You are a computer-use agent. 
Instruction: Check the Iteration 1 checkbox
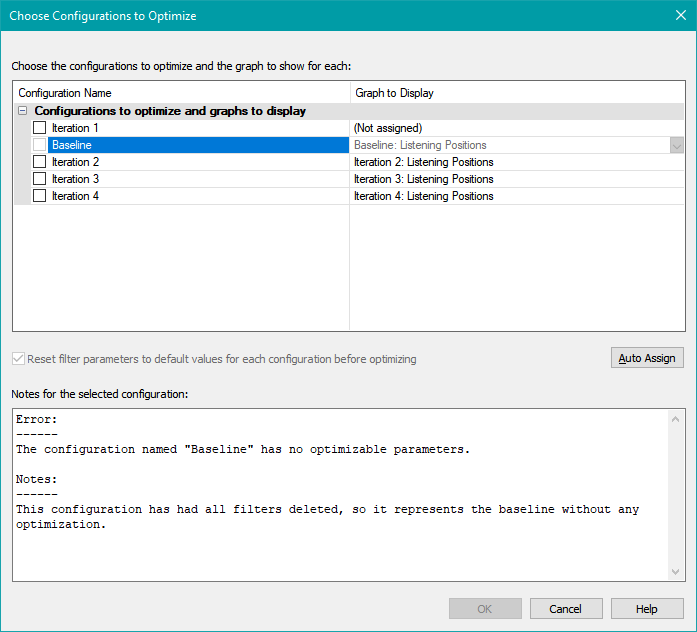pyautogui.click(x=40, y=128)
